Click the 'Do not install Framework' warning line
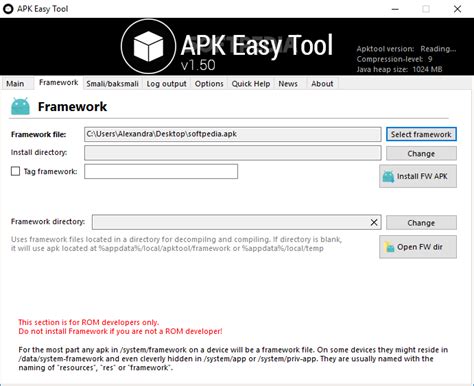 pos(120,331)
